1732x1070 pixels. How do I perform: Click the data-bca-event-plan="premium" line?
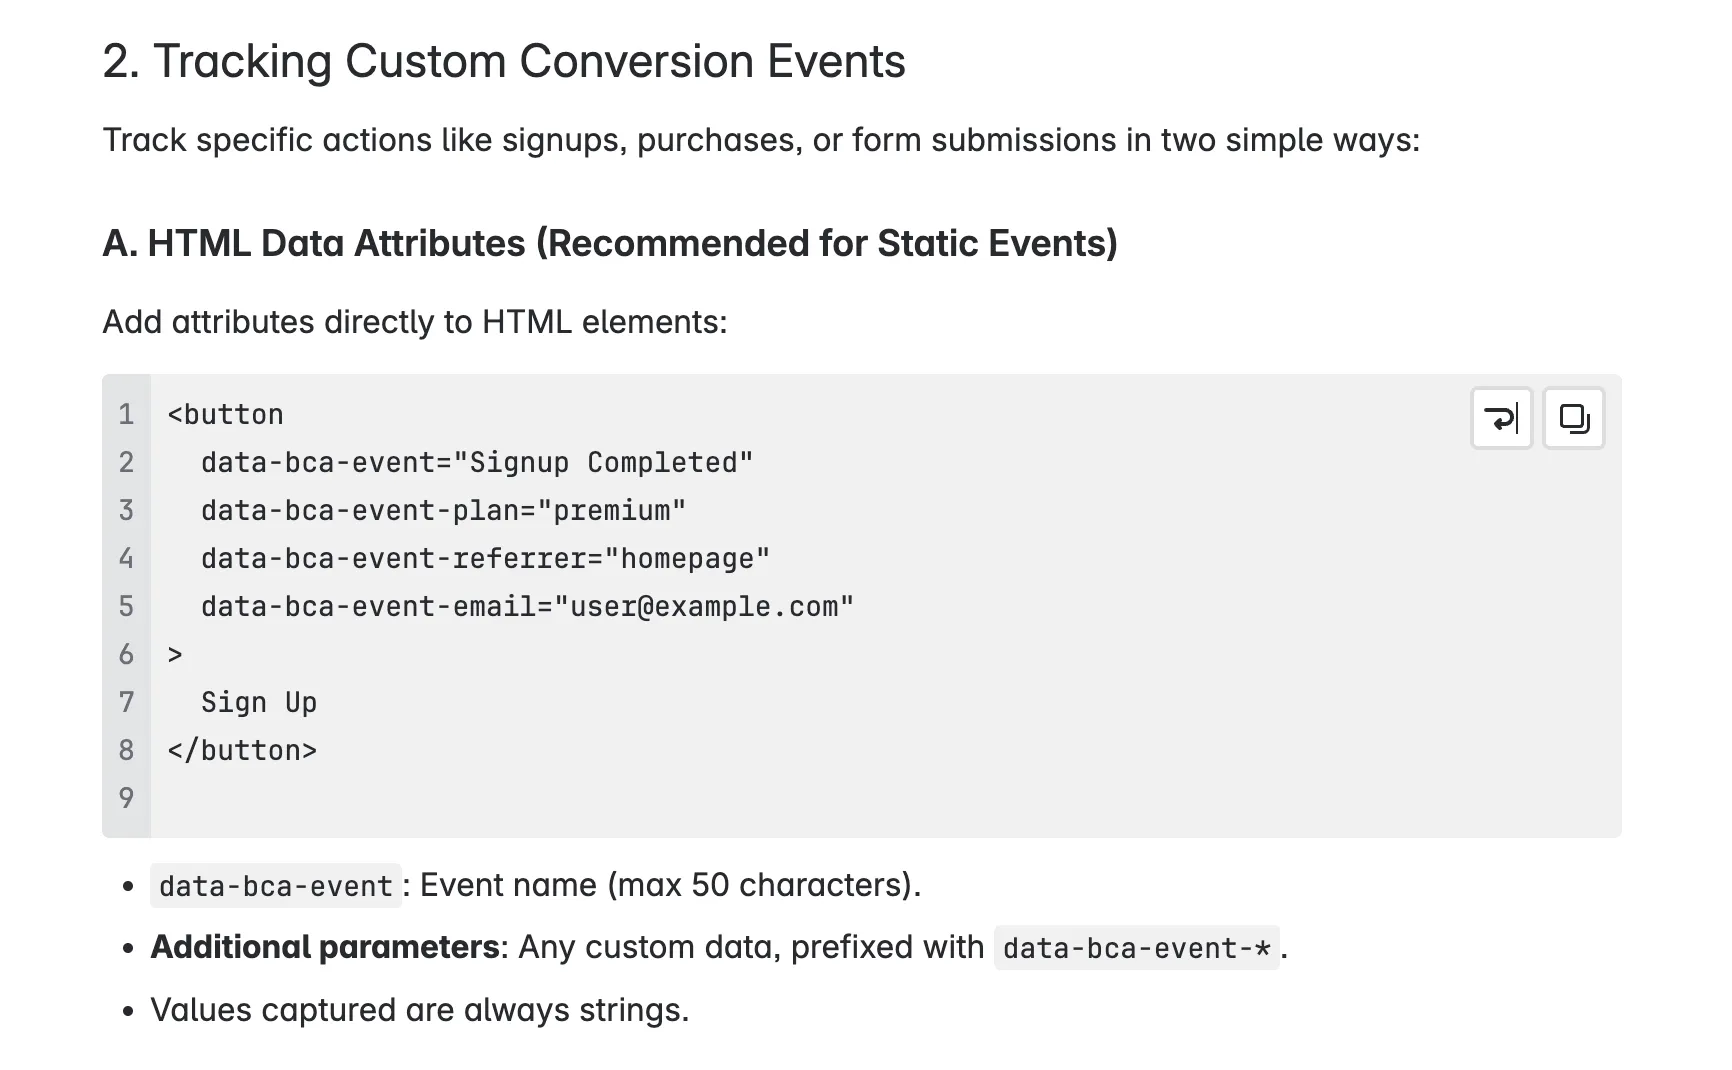tap(443, 510)
